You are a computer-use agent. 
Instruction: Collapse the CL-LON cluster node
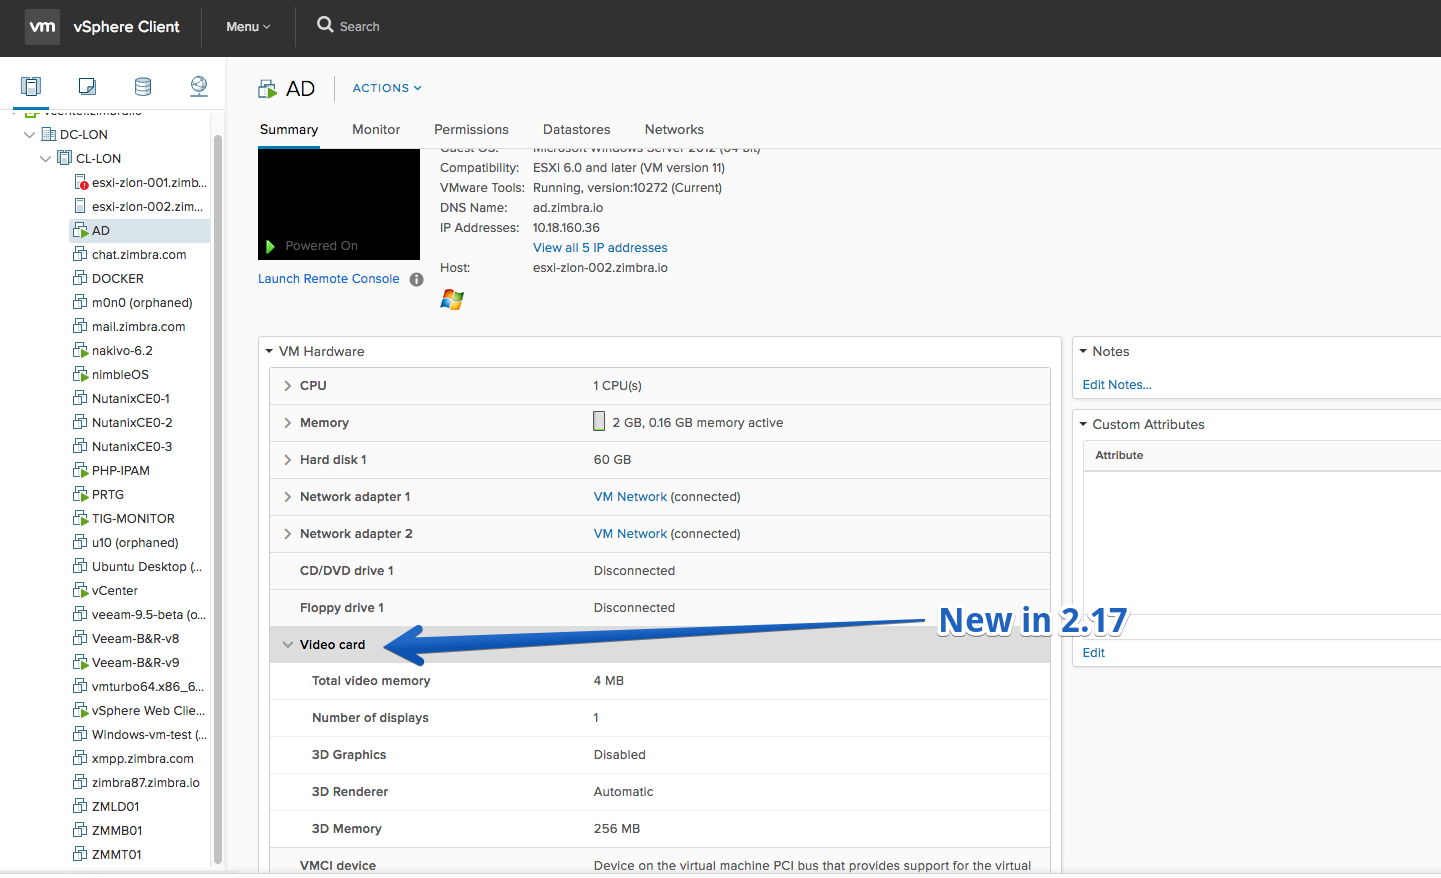pos(45,158)
